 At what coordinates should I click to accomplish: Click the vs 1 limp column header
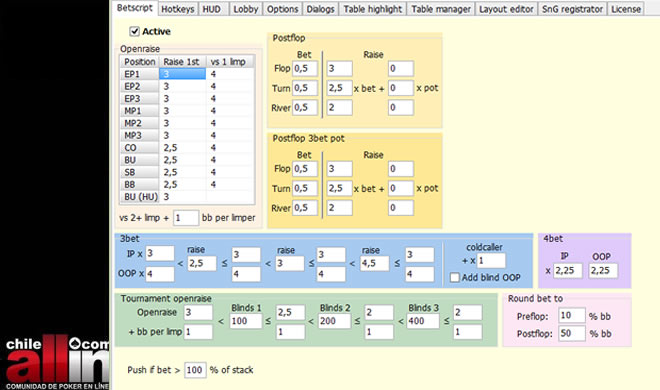230,61
